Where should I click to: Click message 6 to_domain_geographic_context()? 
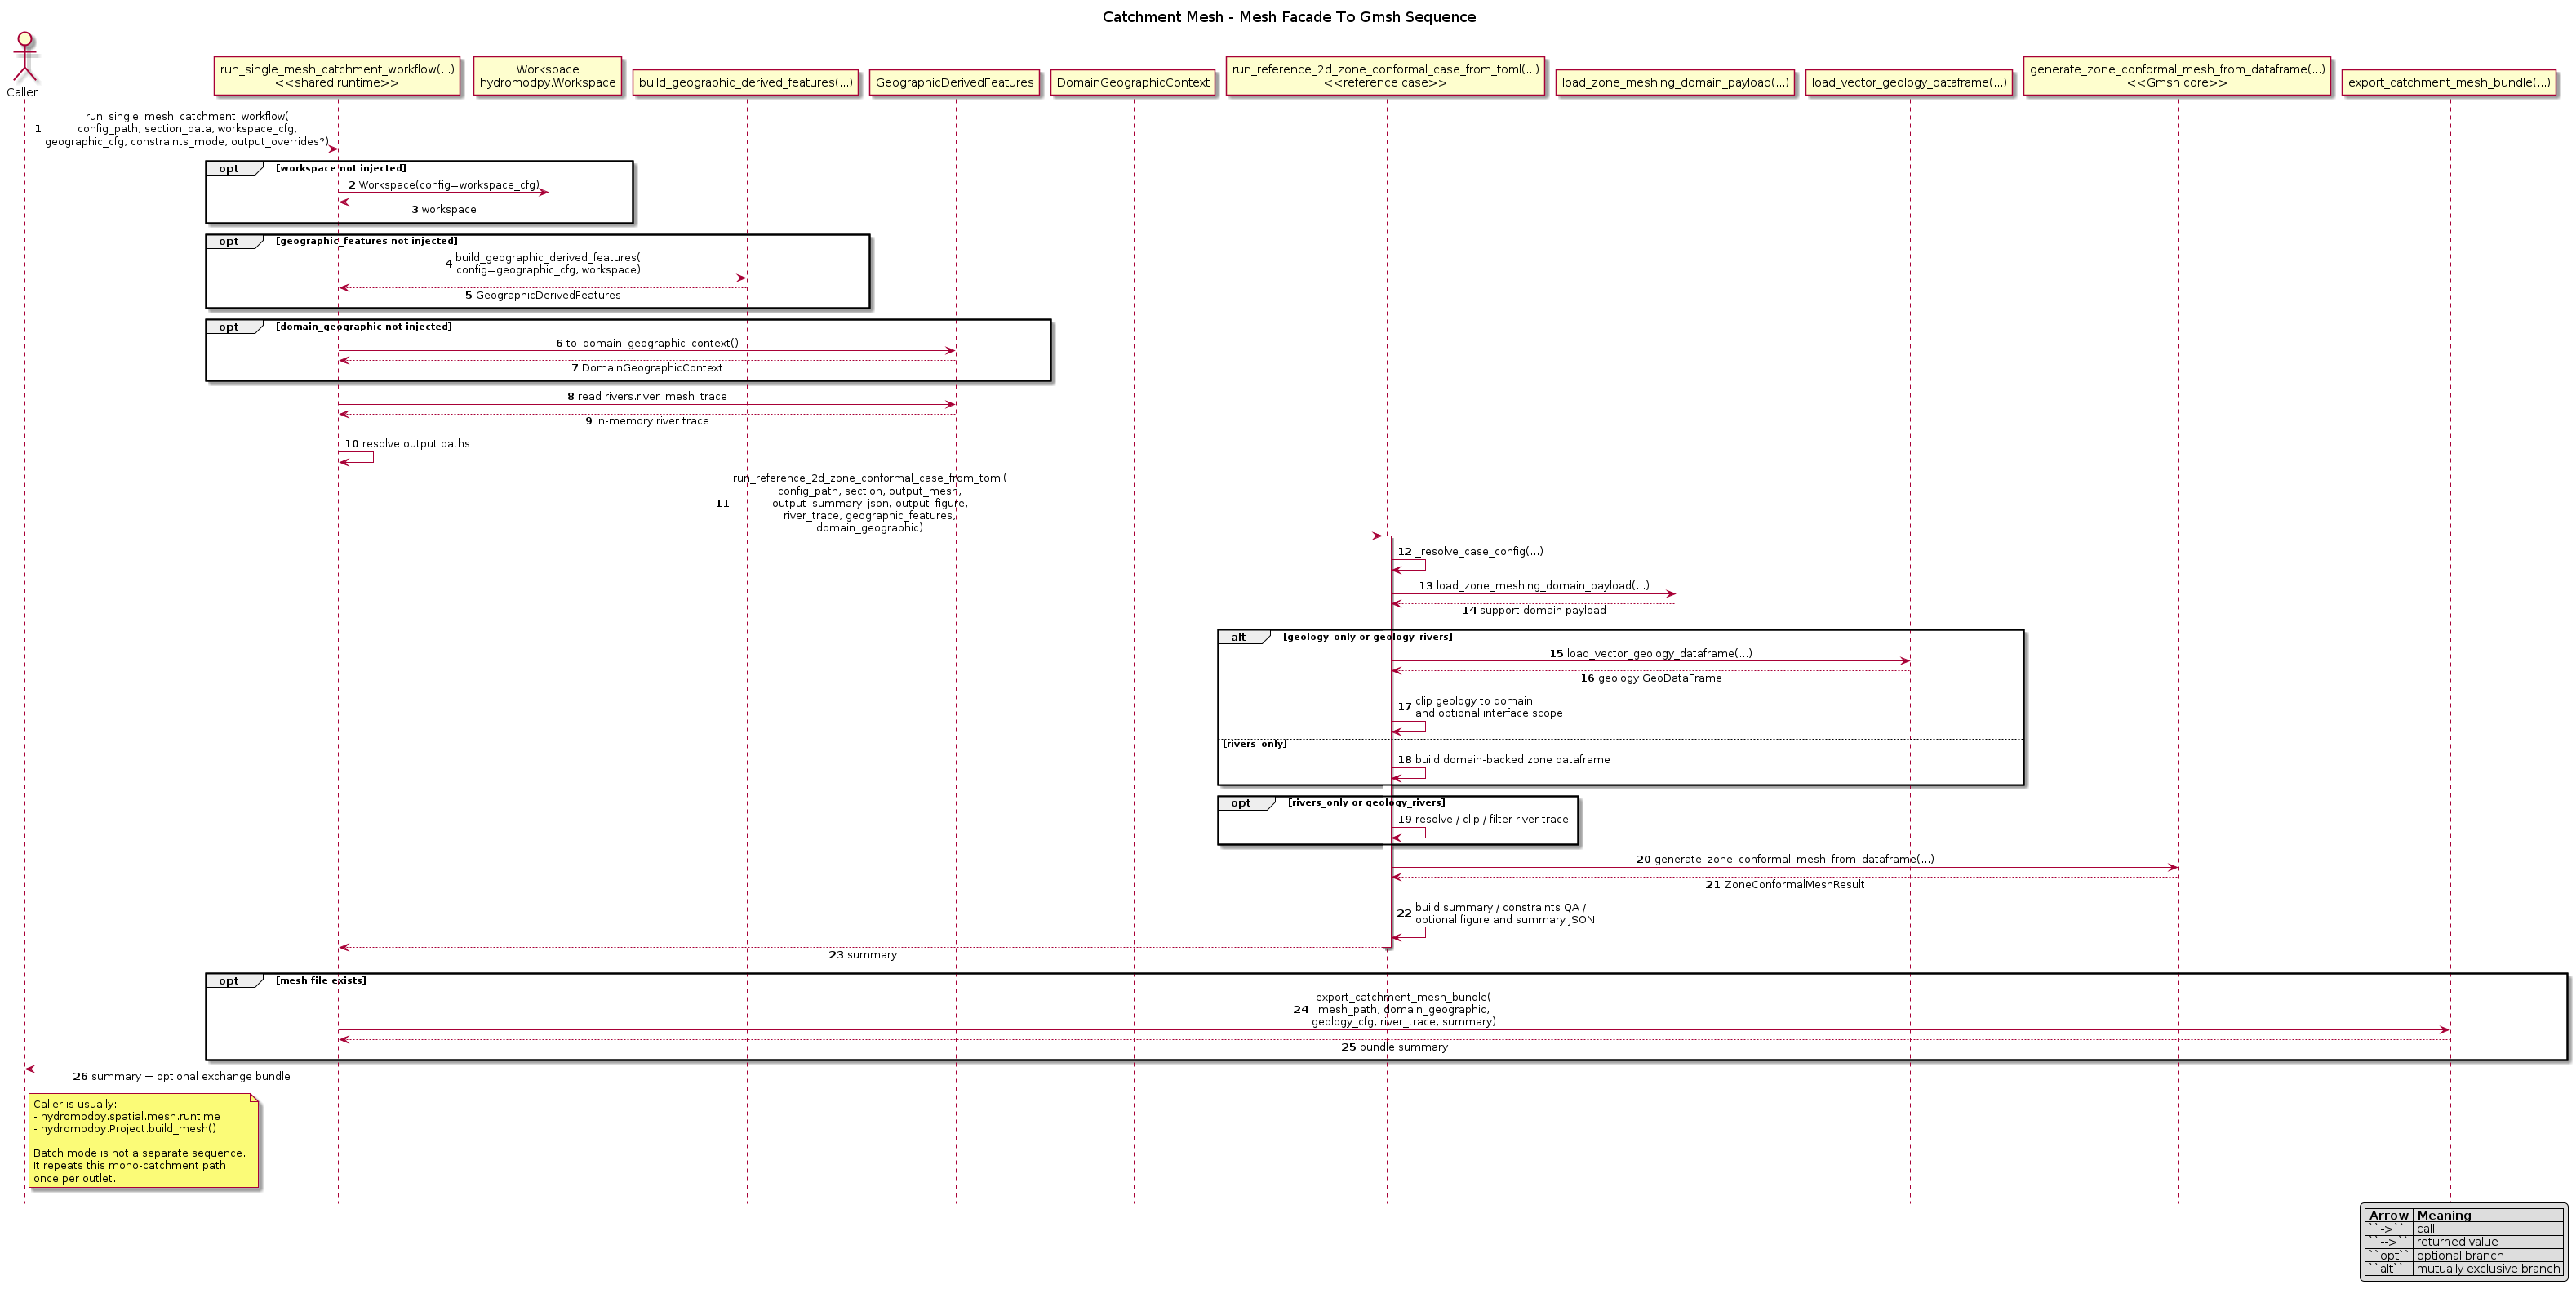[647, 344]
